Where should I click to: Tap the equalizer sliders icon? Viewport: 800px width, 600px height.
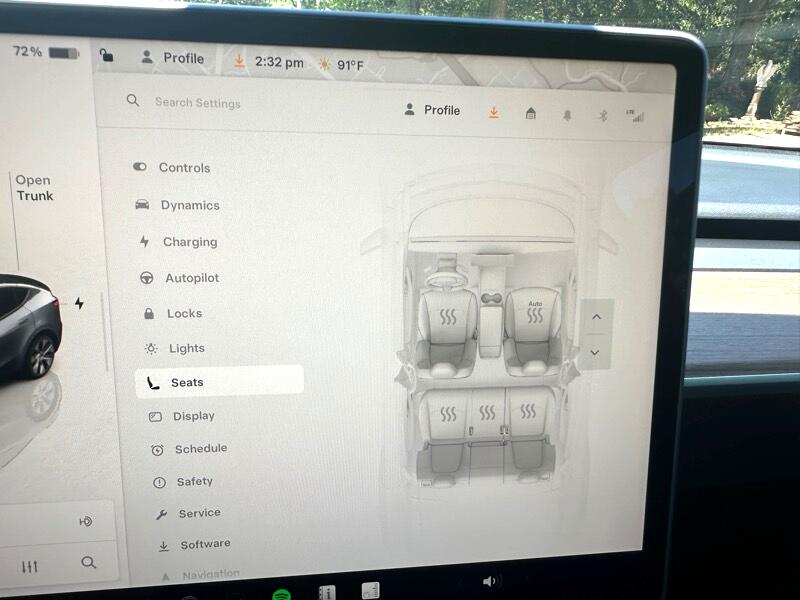pyautogui.click(x=30, y=567)
